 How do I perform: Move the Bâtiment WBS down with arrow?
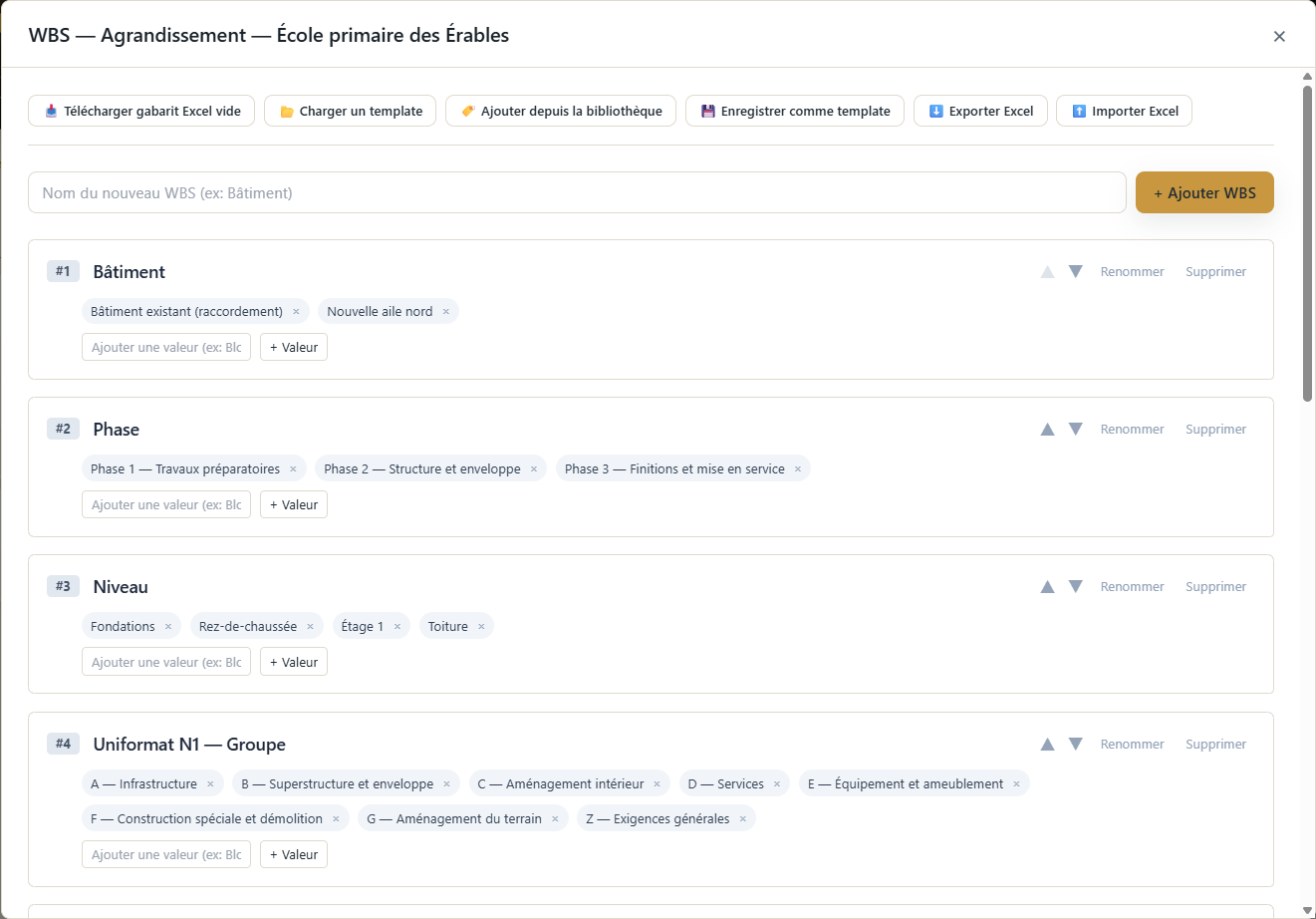[1075, 271]
